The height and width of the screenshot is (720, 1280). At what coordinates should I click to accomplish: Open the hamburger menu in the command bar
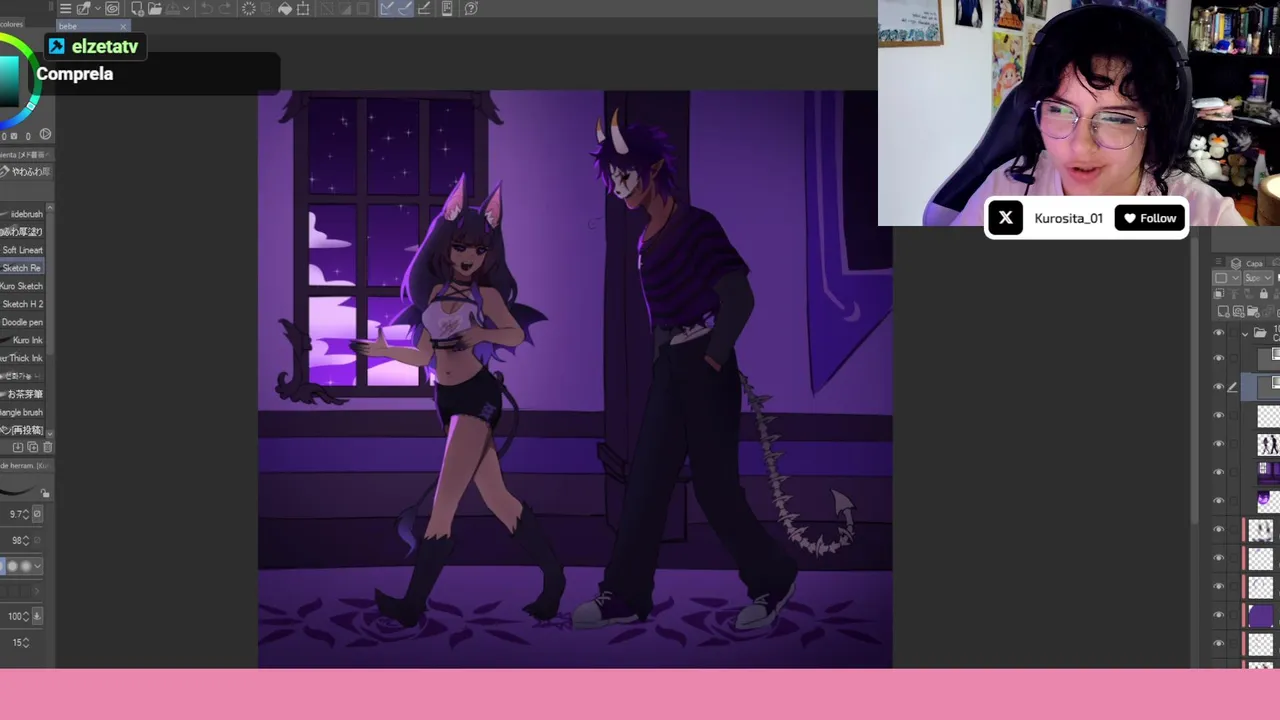(65, 8)
